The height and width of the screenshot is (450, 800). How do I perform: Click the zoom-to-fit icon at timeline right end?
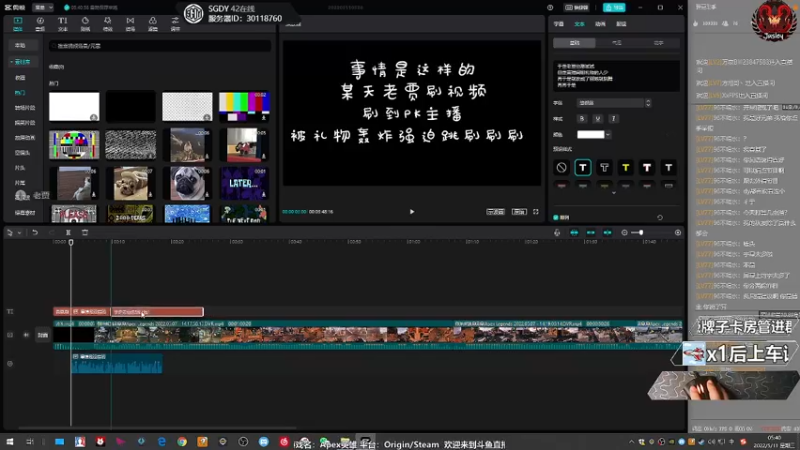click(x=678, y=233)
